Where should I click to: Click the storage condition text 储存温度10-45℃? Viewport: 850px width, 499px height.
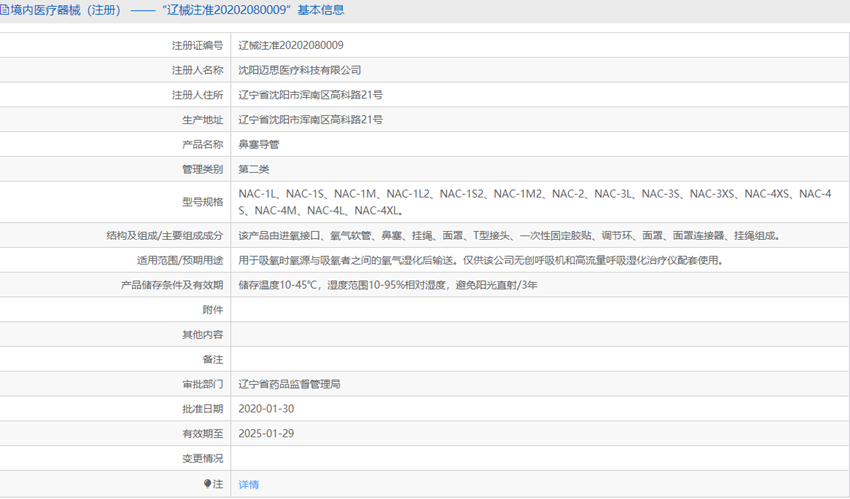click(388, 285)
